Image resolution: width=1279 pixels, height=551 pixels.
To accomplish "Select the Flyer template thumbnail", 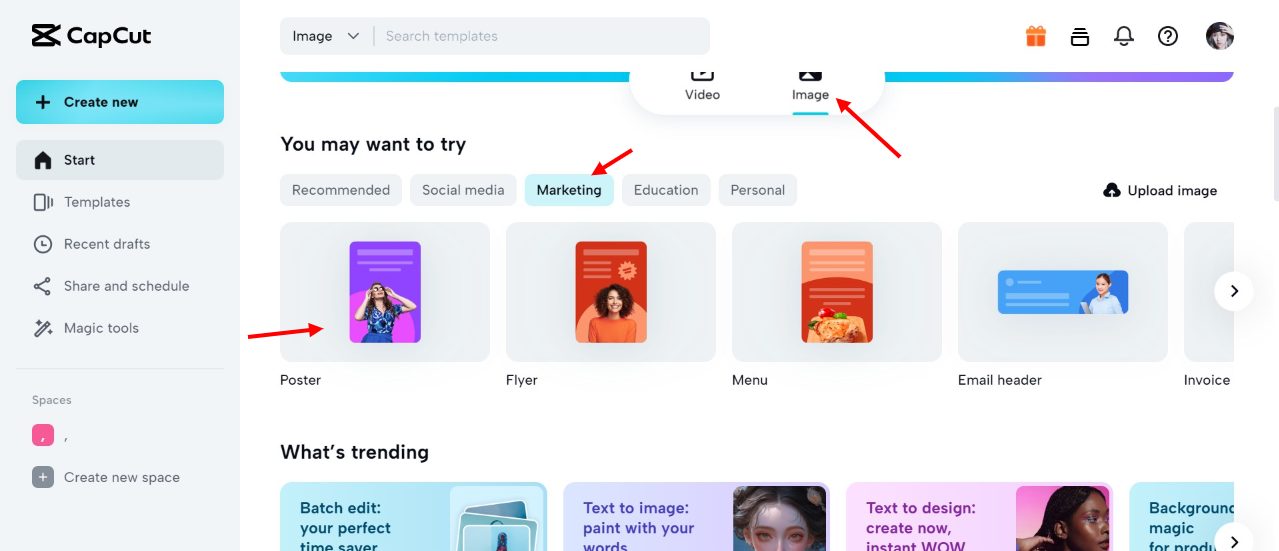I will [x=611, y=292].
